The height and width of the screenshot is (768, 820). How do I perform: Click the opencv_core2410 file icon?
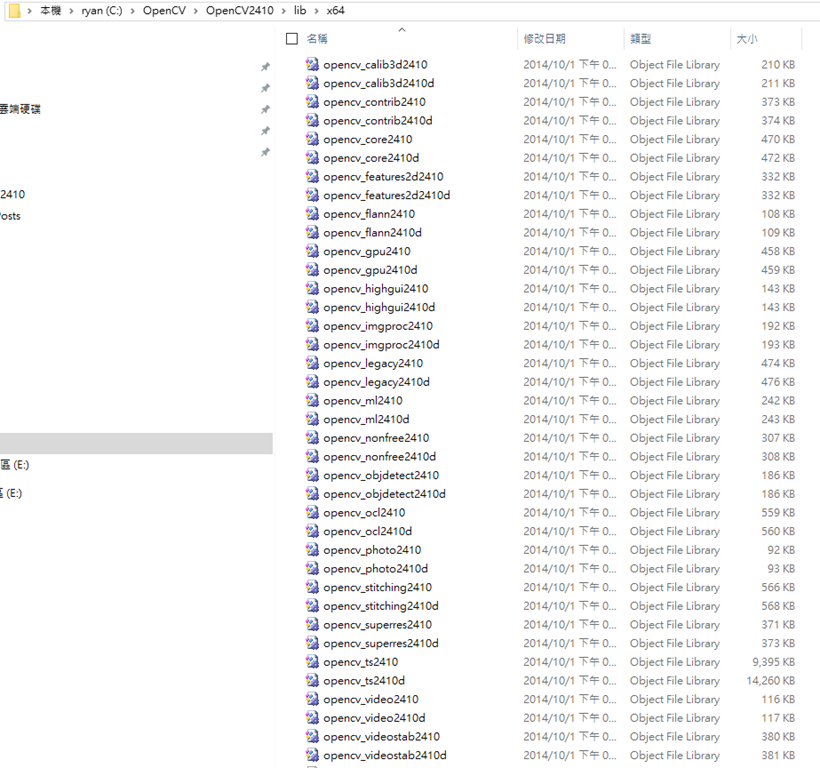pyautogui.click(x=312, y=139)
